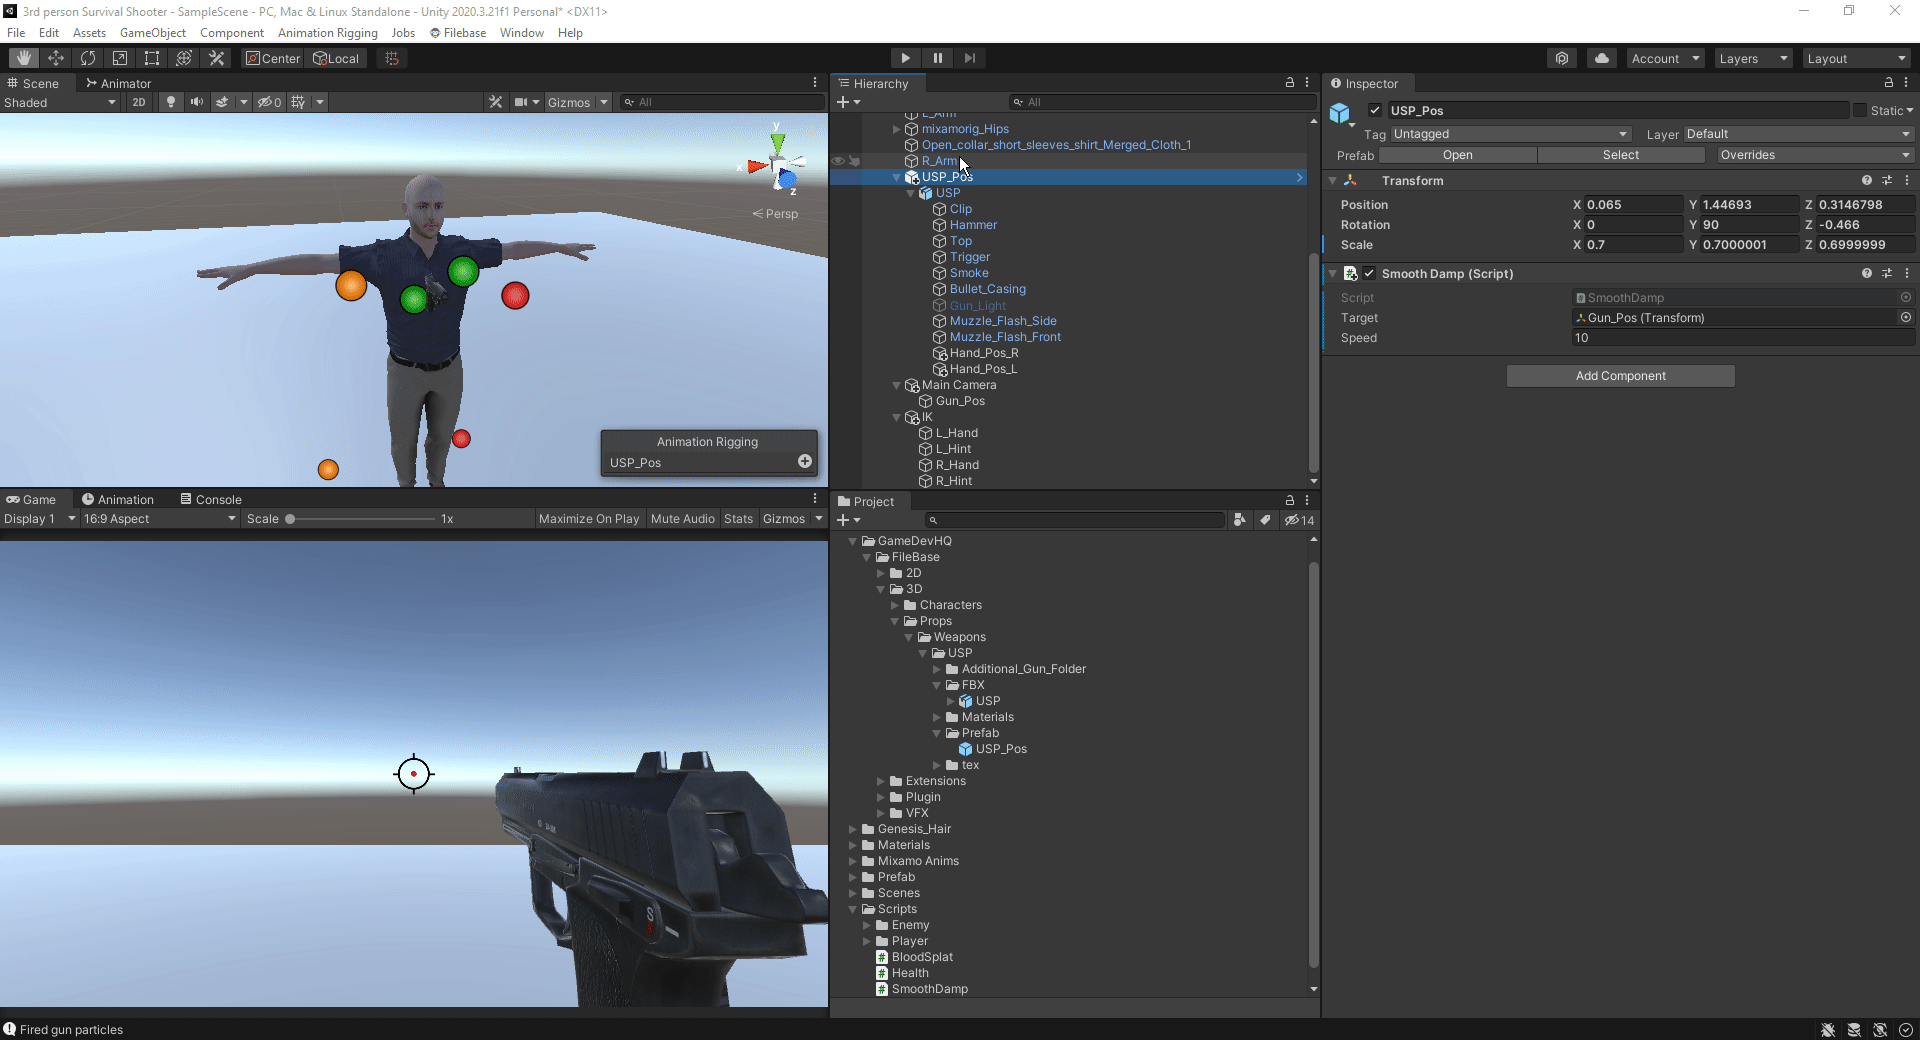
Task: Click Search by Type icon in Project
Action: [x=1240, y=520]
